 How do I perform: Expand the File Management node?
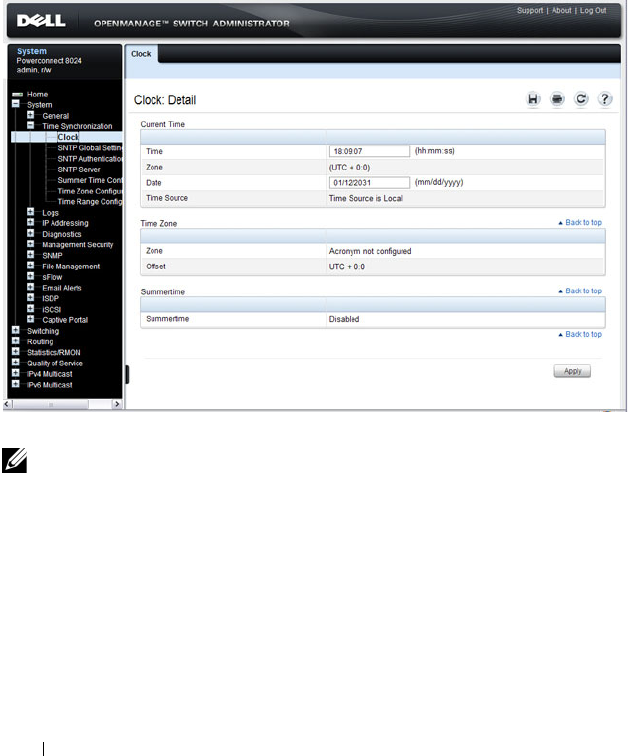(x=30, y=266)
